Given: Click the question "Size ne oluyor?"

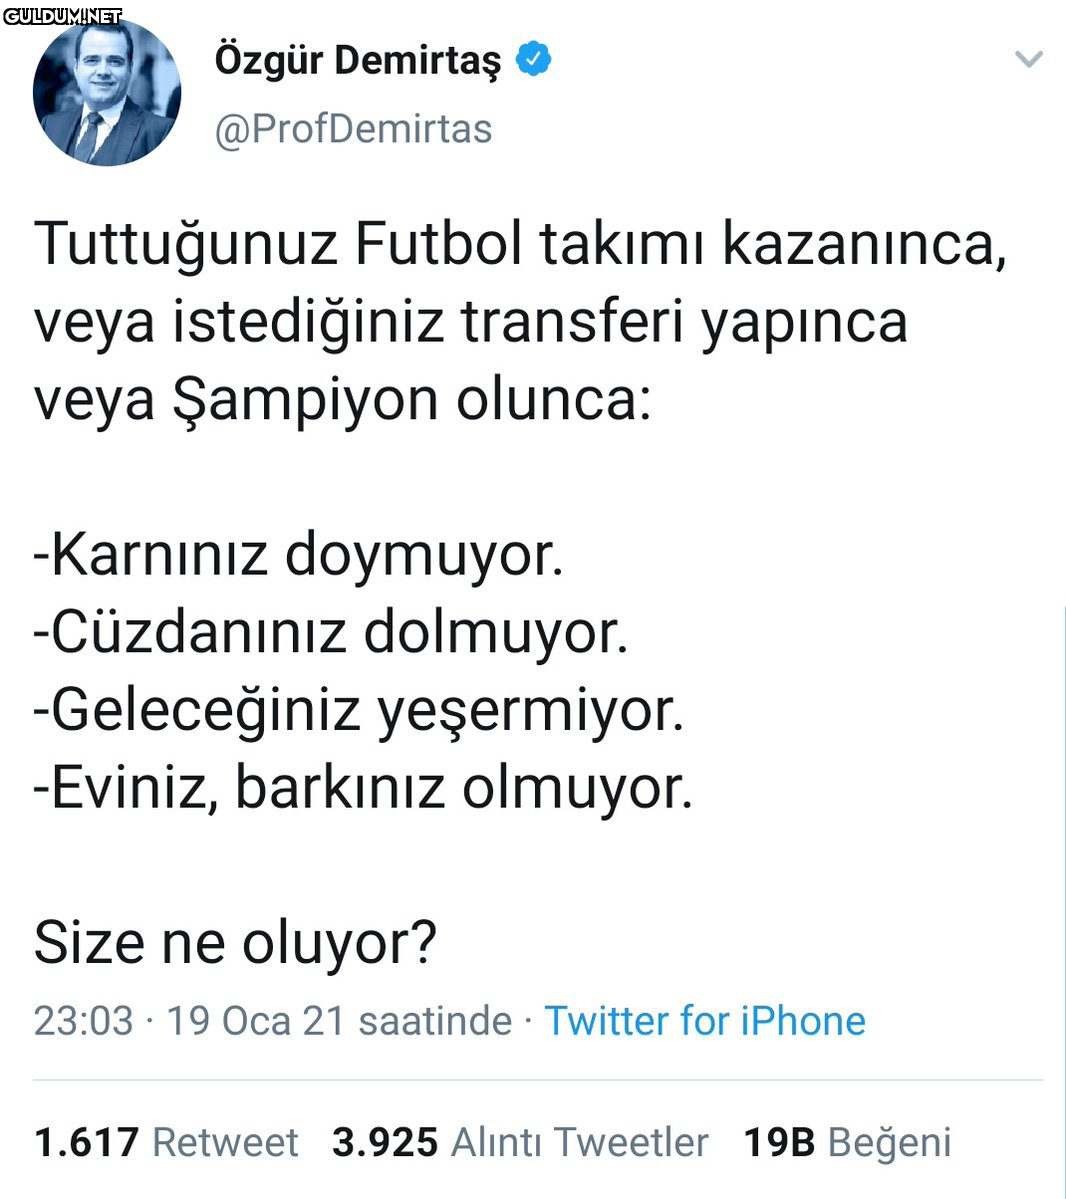Looking at the screenshot, I should (236, 943).
